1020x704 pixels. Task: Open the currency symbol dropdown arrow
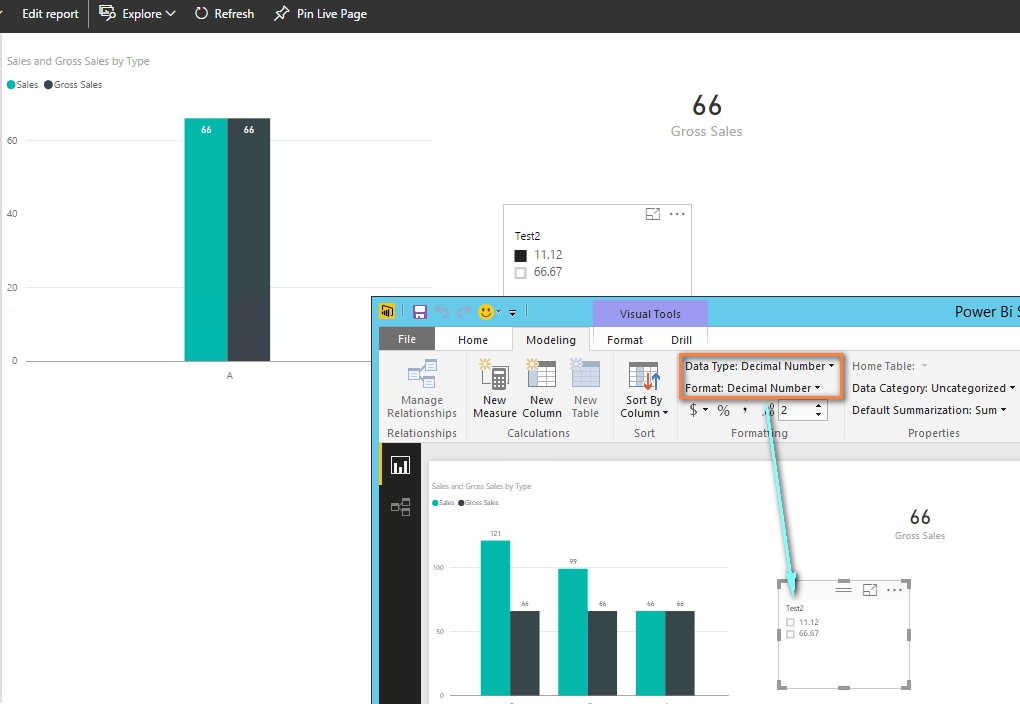pos(705,410)
